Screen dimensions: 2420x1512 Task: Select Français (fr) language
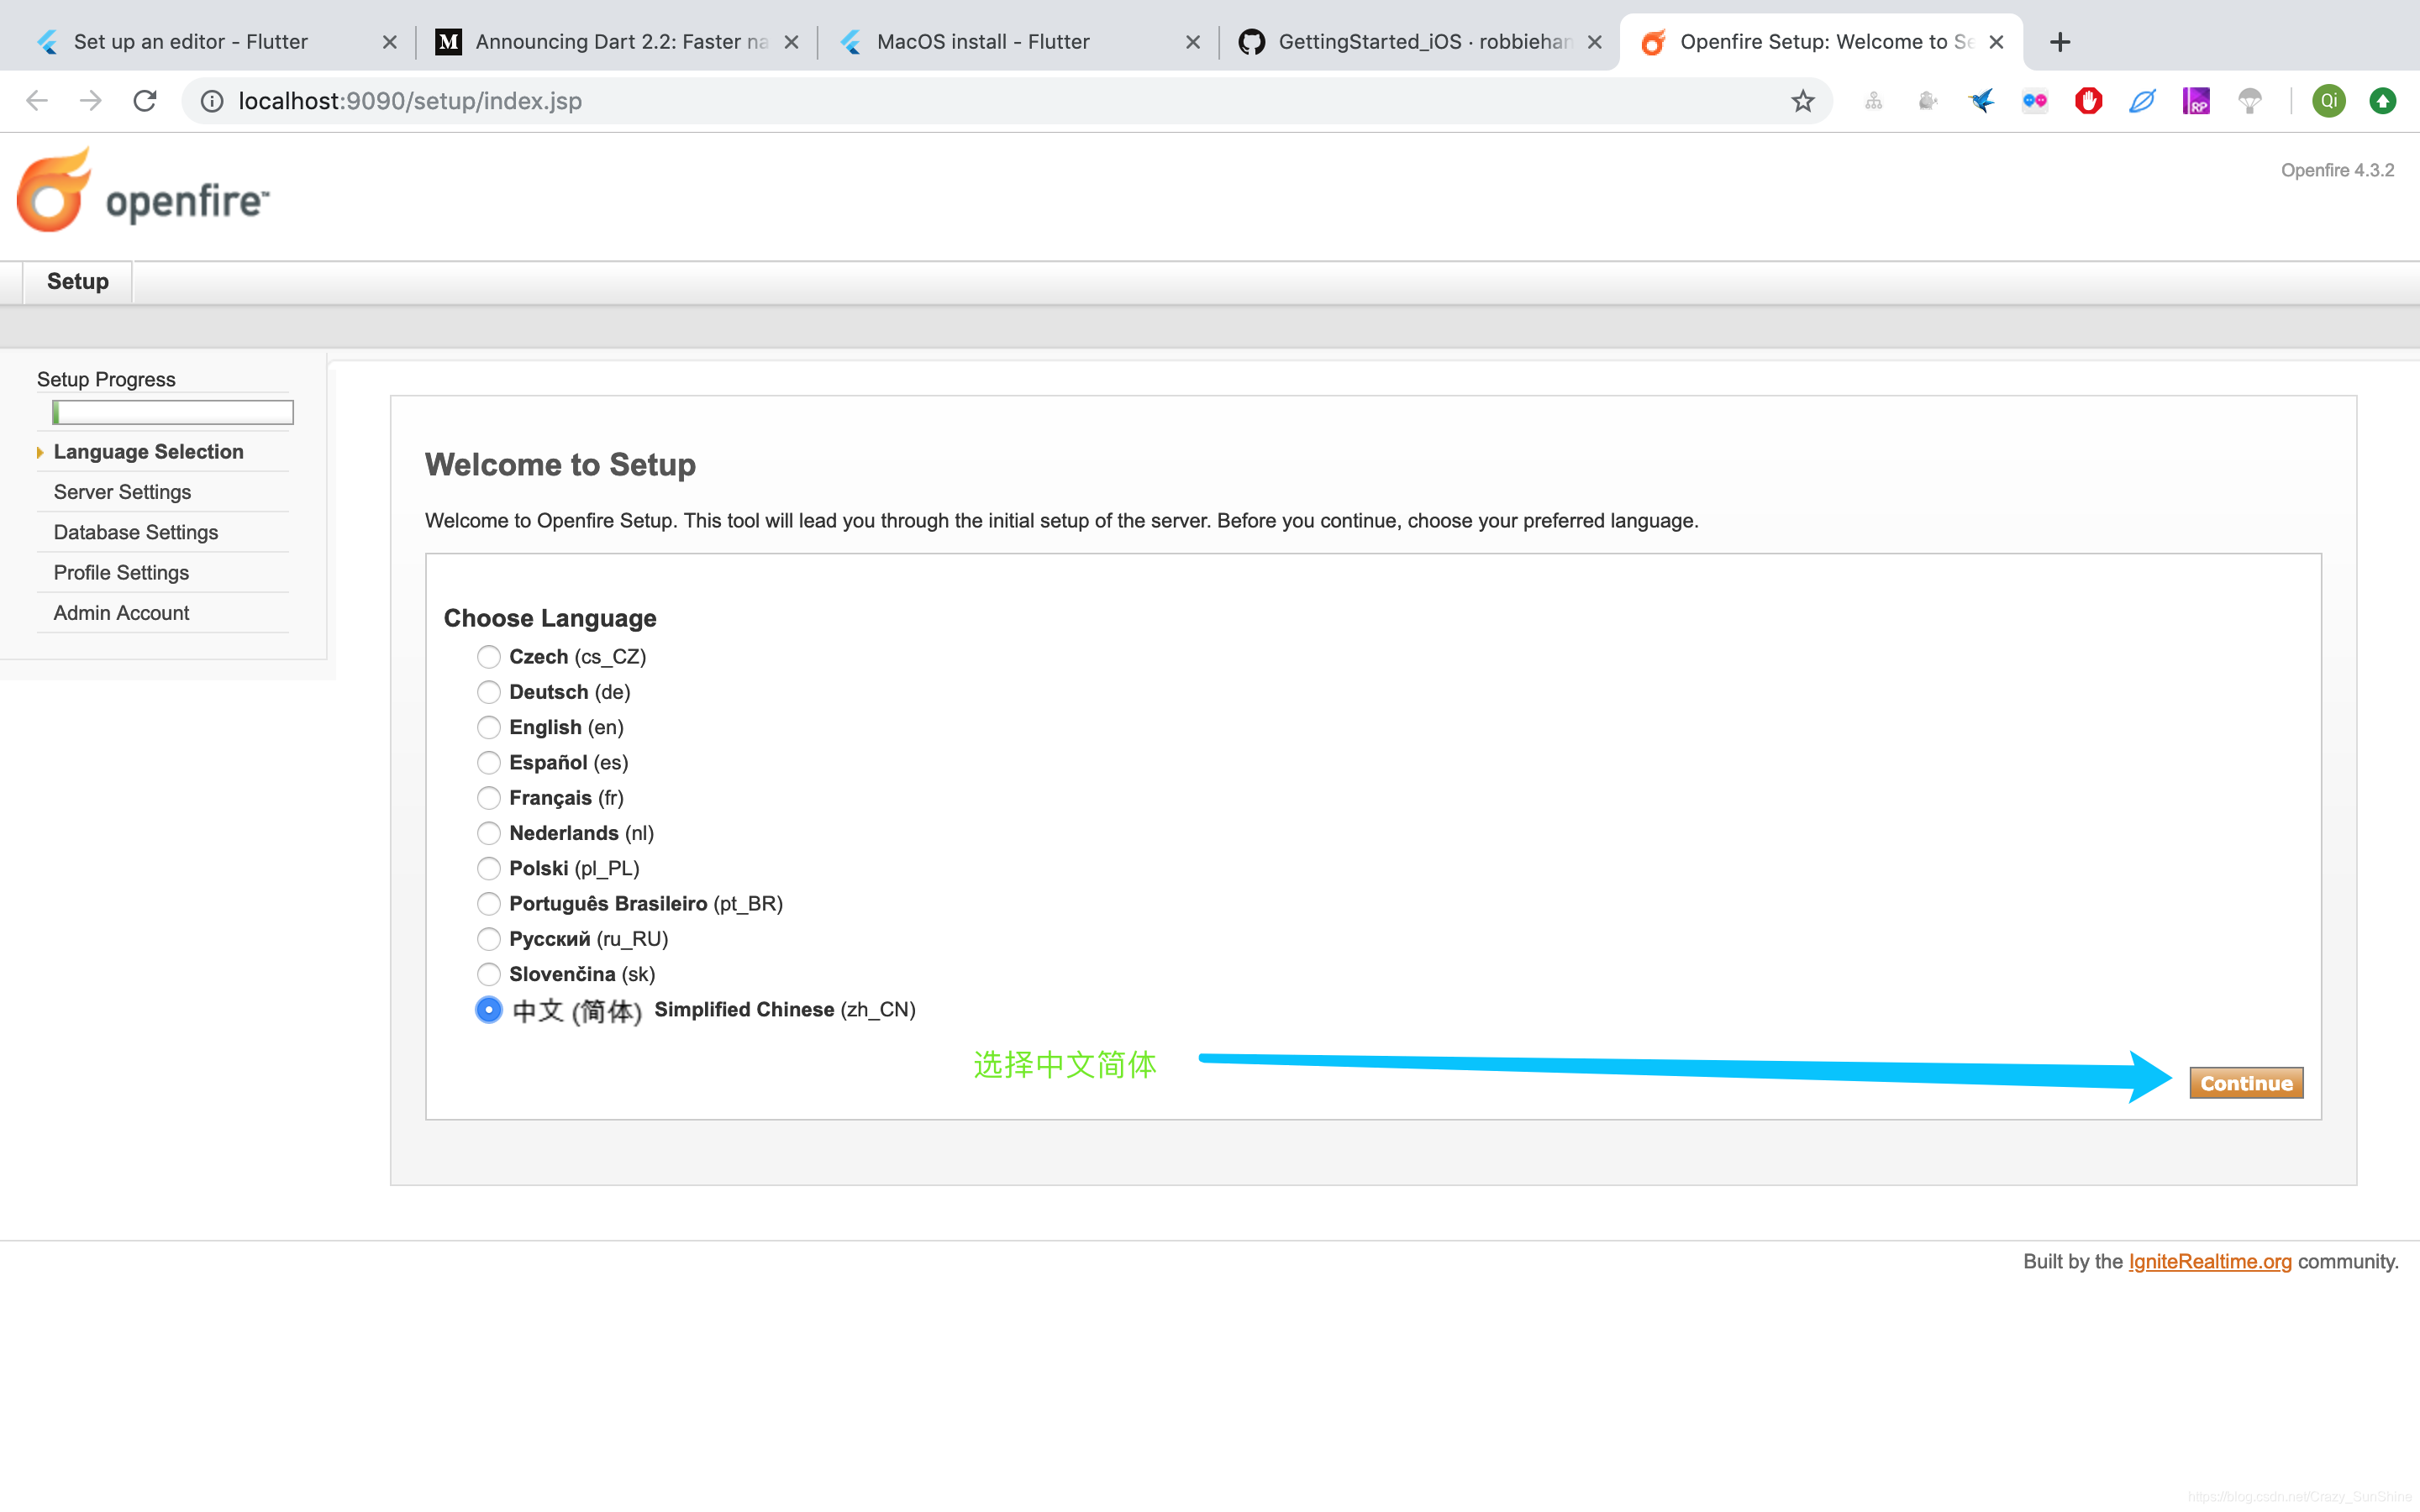click(488, 798)
